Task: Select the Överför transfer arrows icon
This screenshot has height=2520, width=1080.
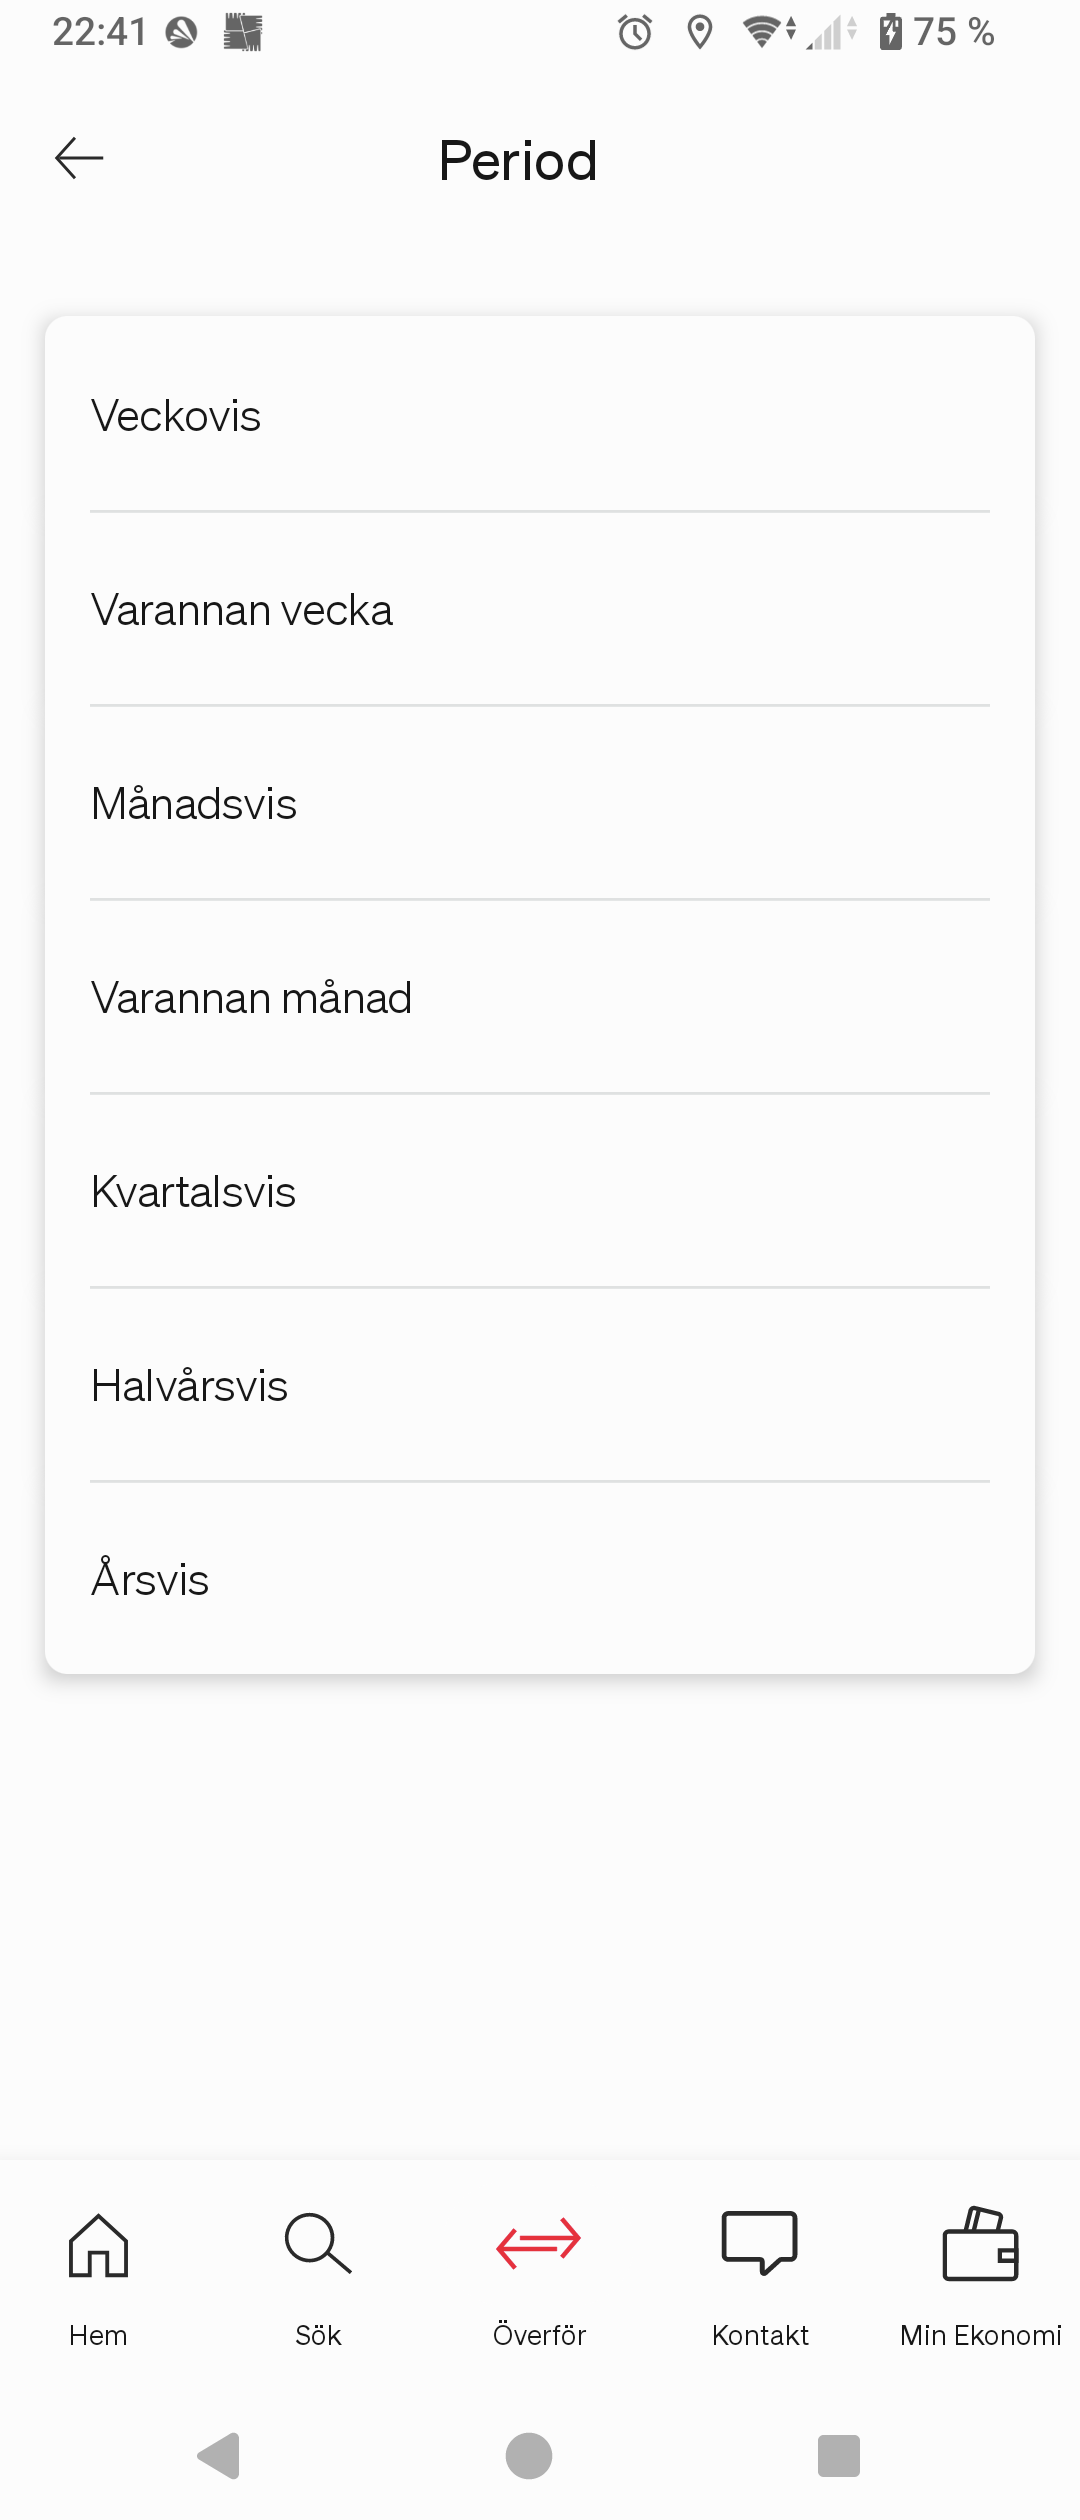Action: [539, 2244]
